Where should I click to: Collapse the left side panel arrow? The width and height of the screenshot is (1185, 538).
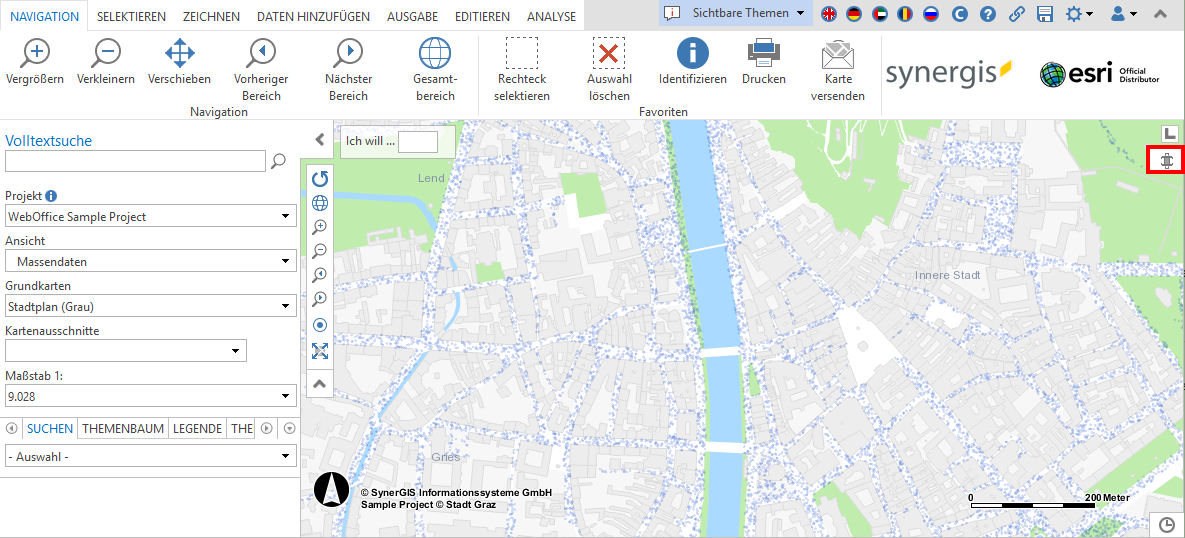coord(319,140)
